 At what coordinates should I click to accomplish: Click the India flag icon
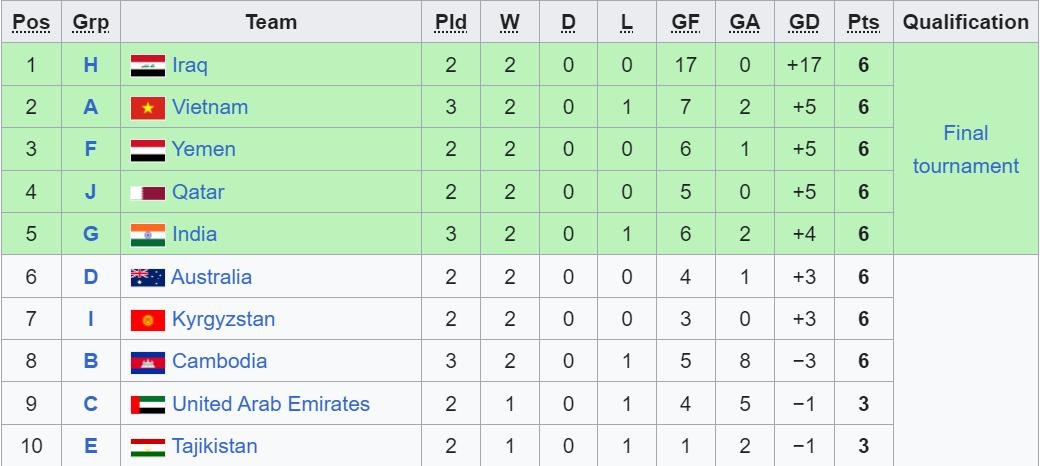click(147, 235)
